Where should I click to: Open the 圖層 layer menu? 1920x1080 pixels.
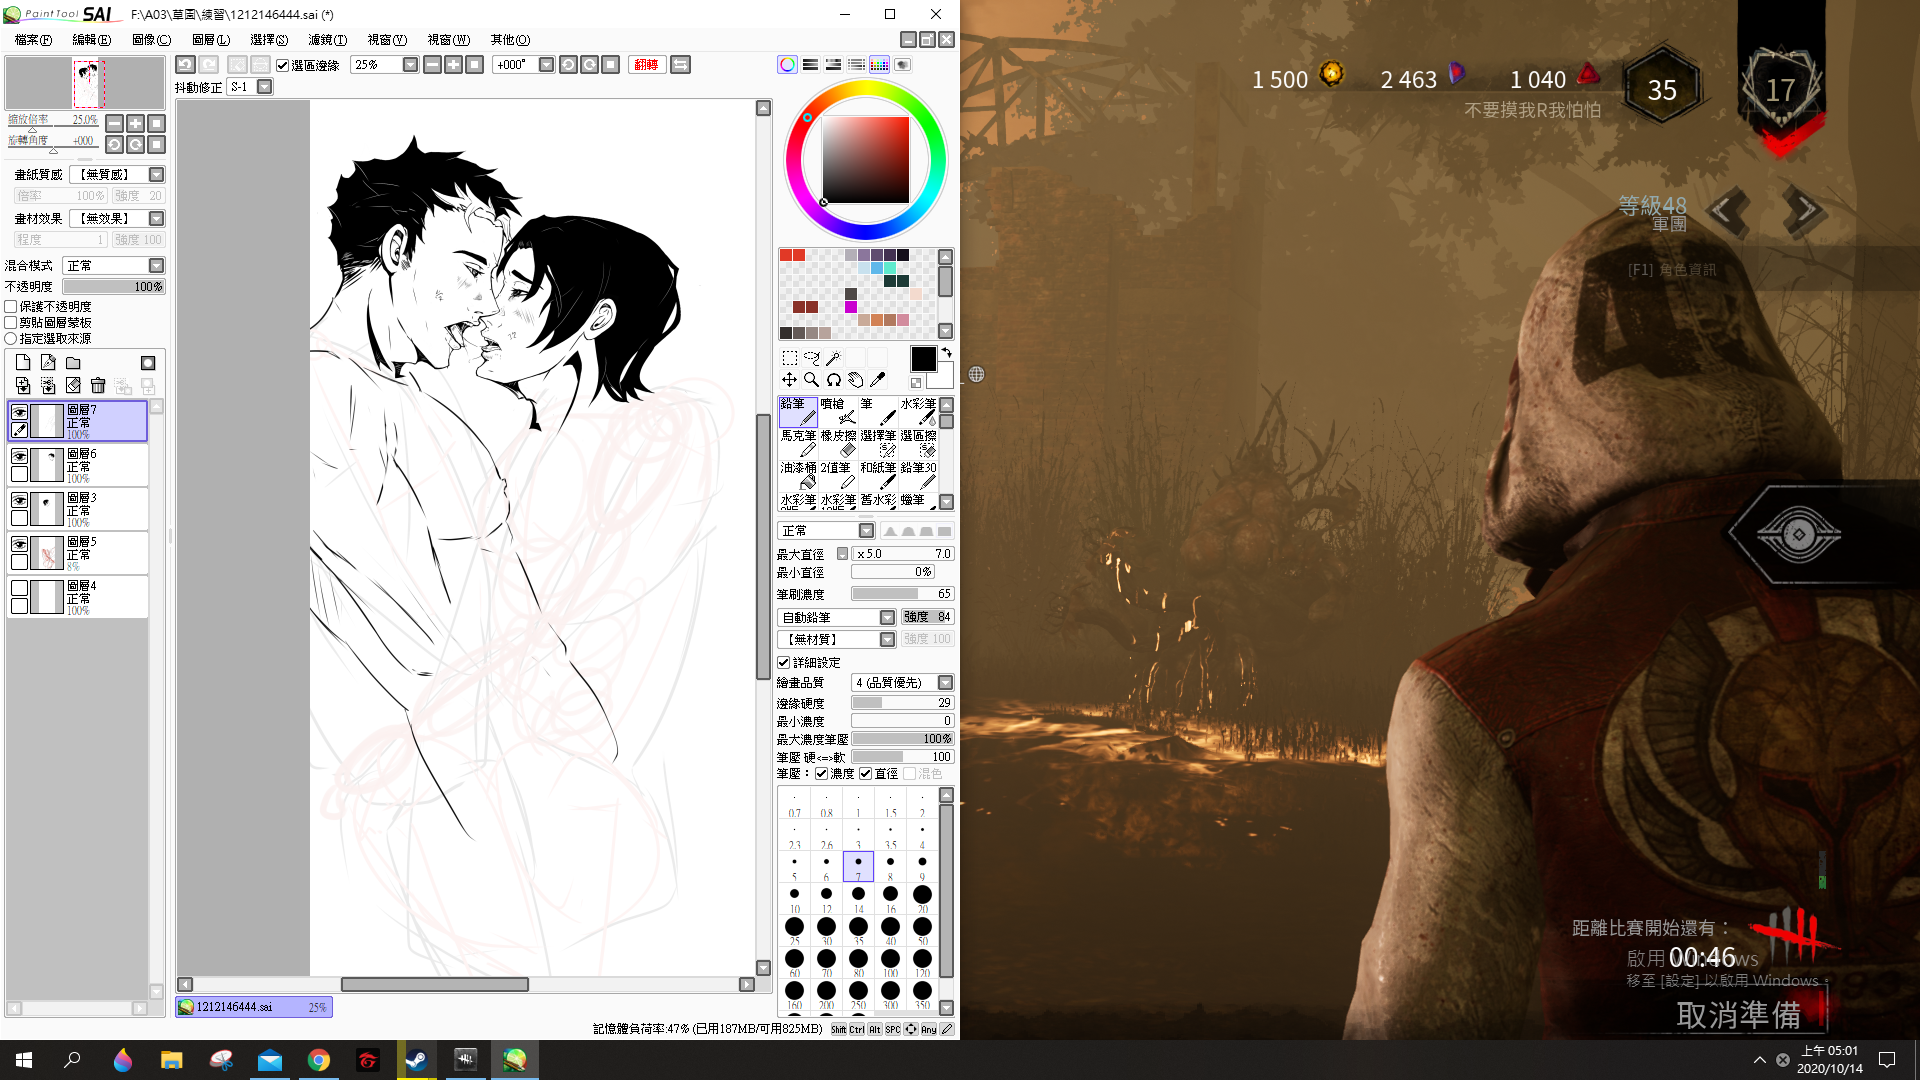pos(210,40)
